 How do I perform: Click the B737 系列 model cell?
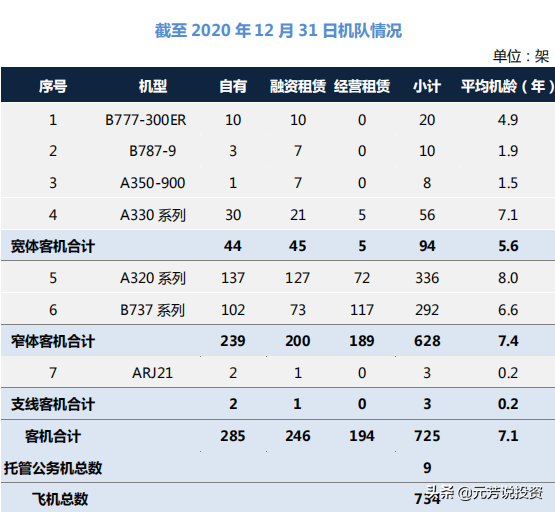point(153,310)
